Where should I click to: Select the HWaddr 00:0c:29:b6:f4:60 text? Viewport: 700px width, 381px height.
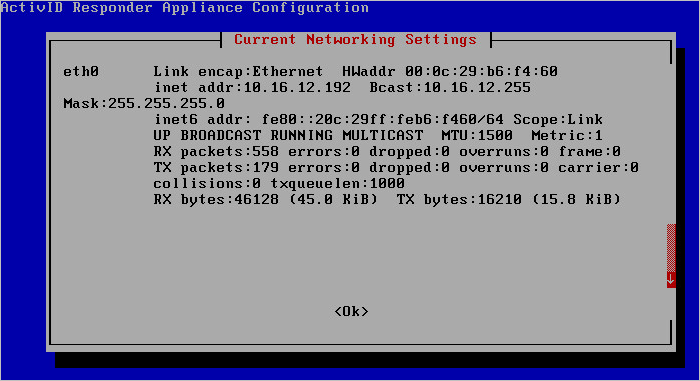[x=450, y=71]
